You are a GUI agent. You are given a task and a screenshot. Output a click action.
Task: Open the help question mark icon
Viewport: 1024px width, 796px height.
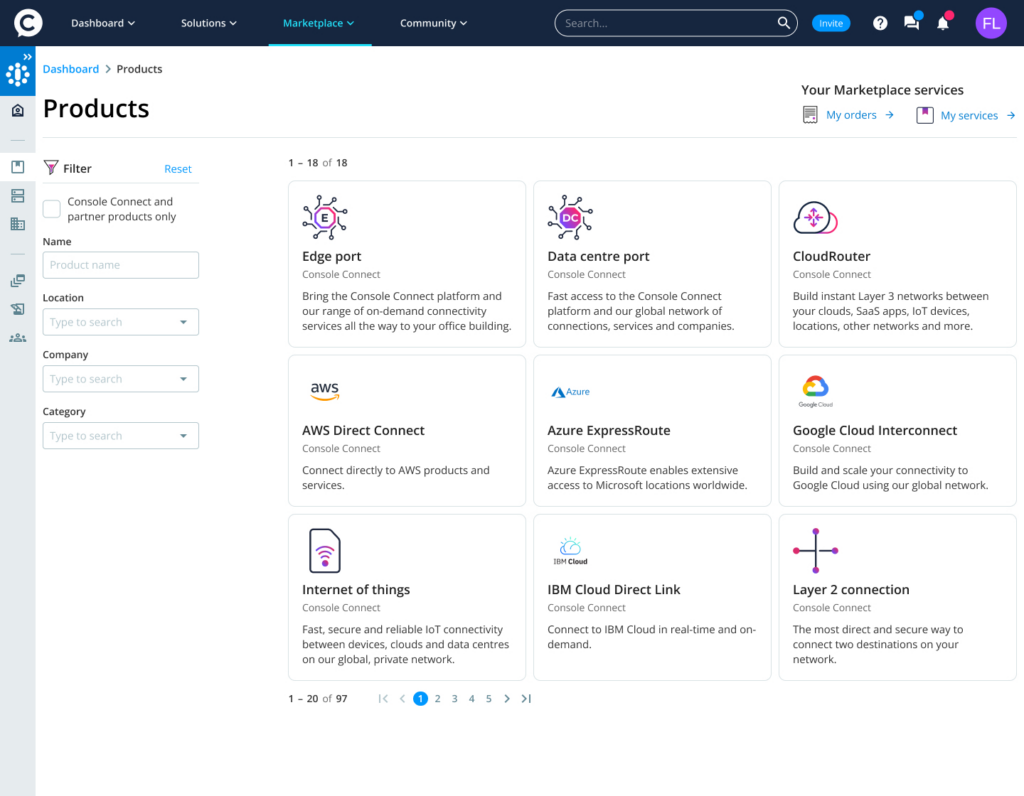(x=879, y=22)
